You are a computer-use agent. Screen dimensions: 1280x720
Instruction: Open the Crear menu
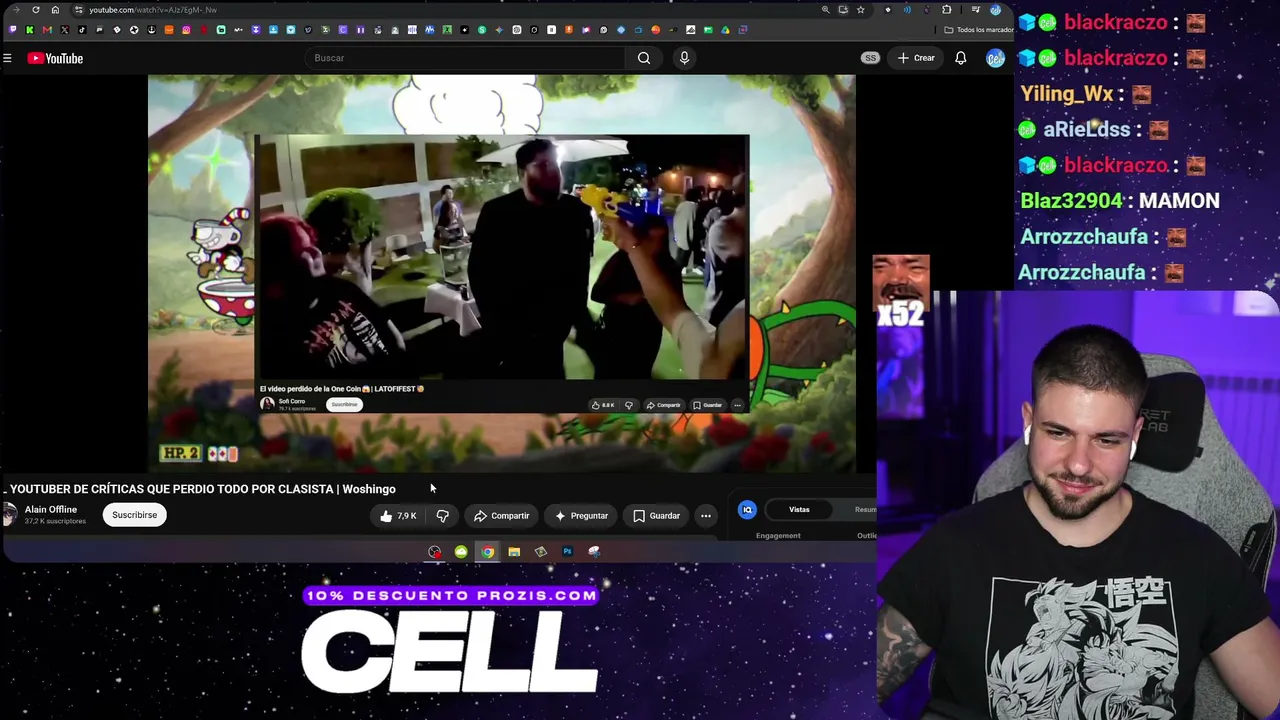[x=916, y=58]
